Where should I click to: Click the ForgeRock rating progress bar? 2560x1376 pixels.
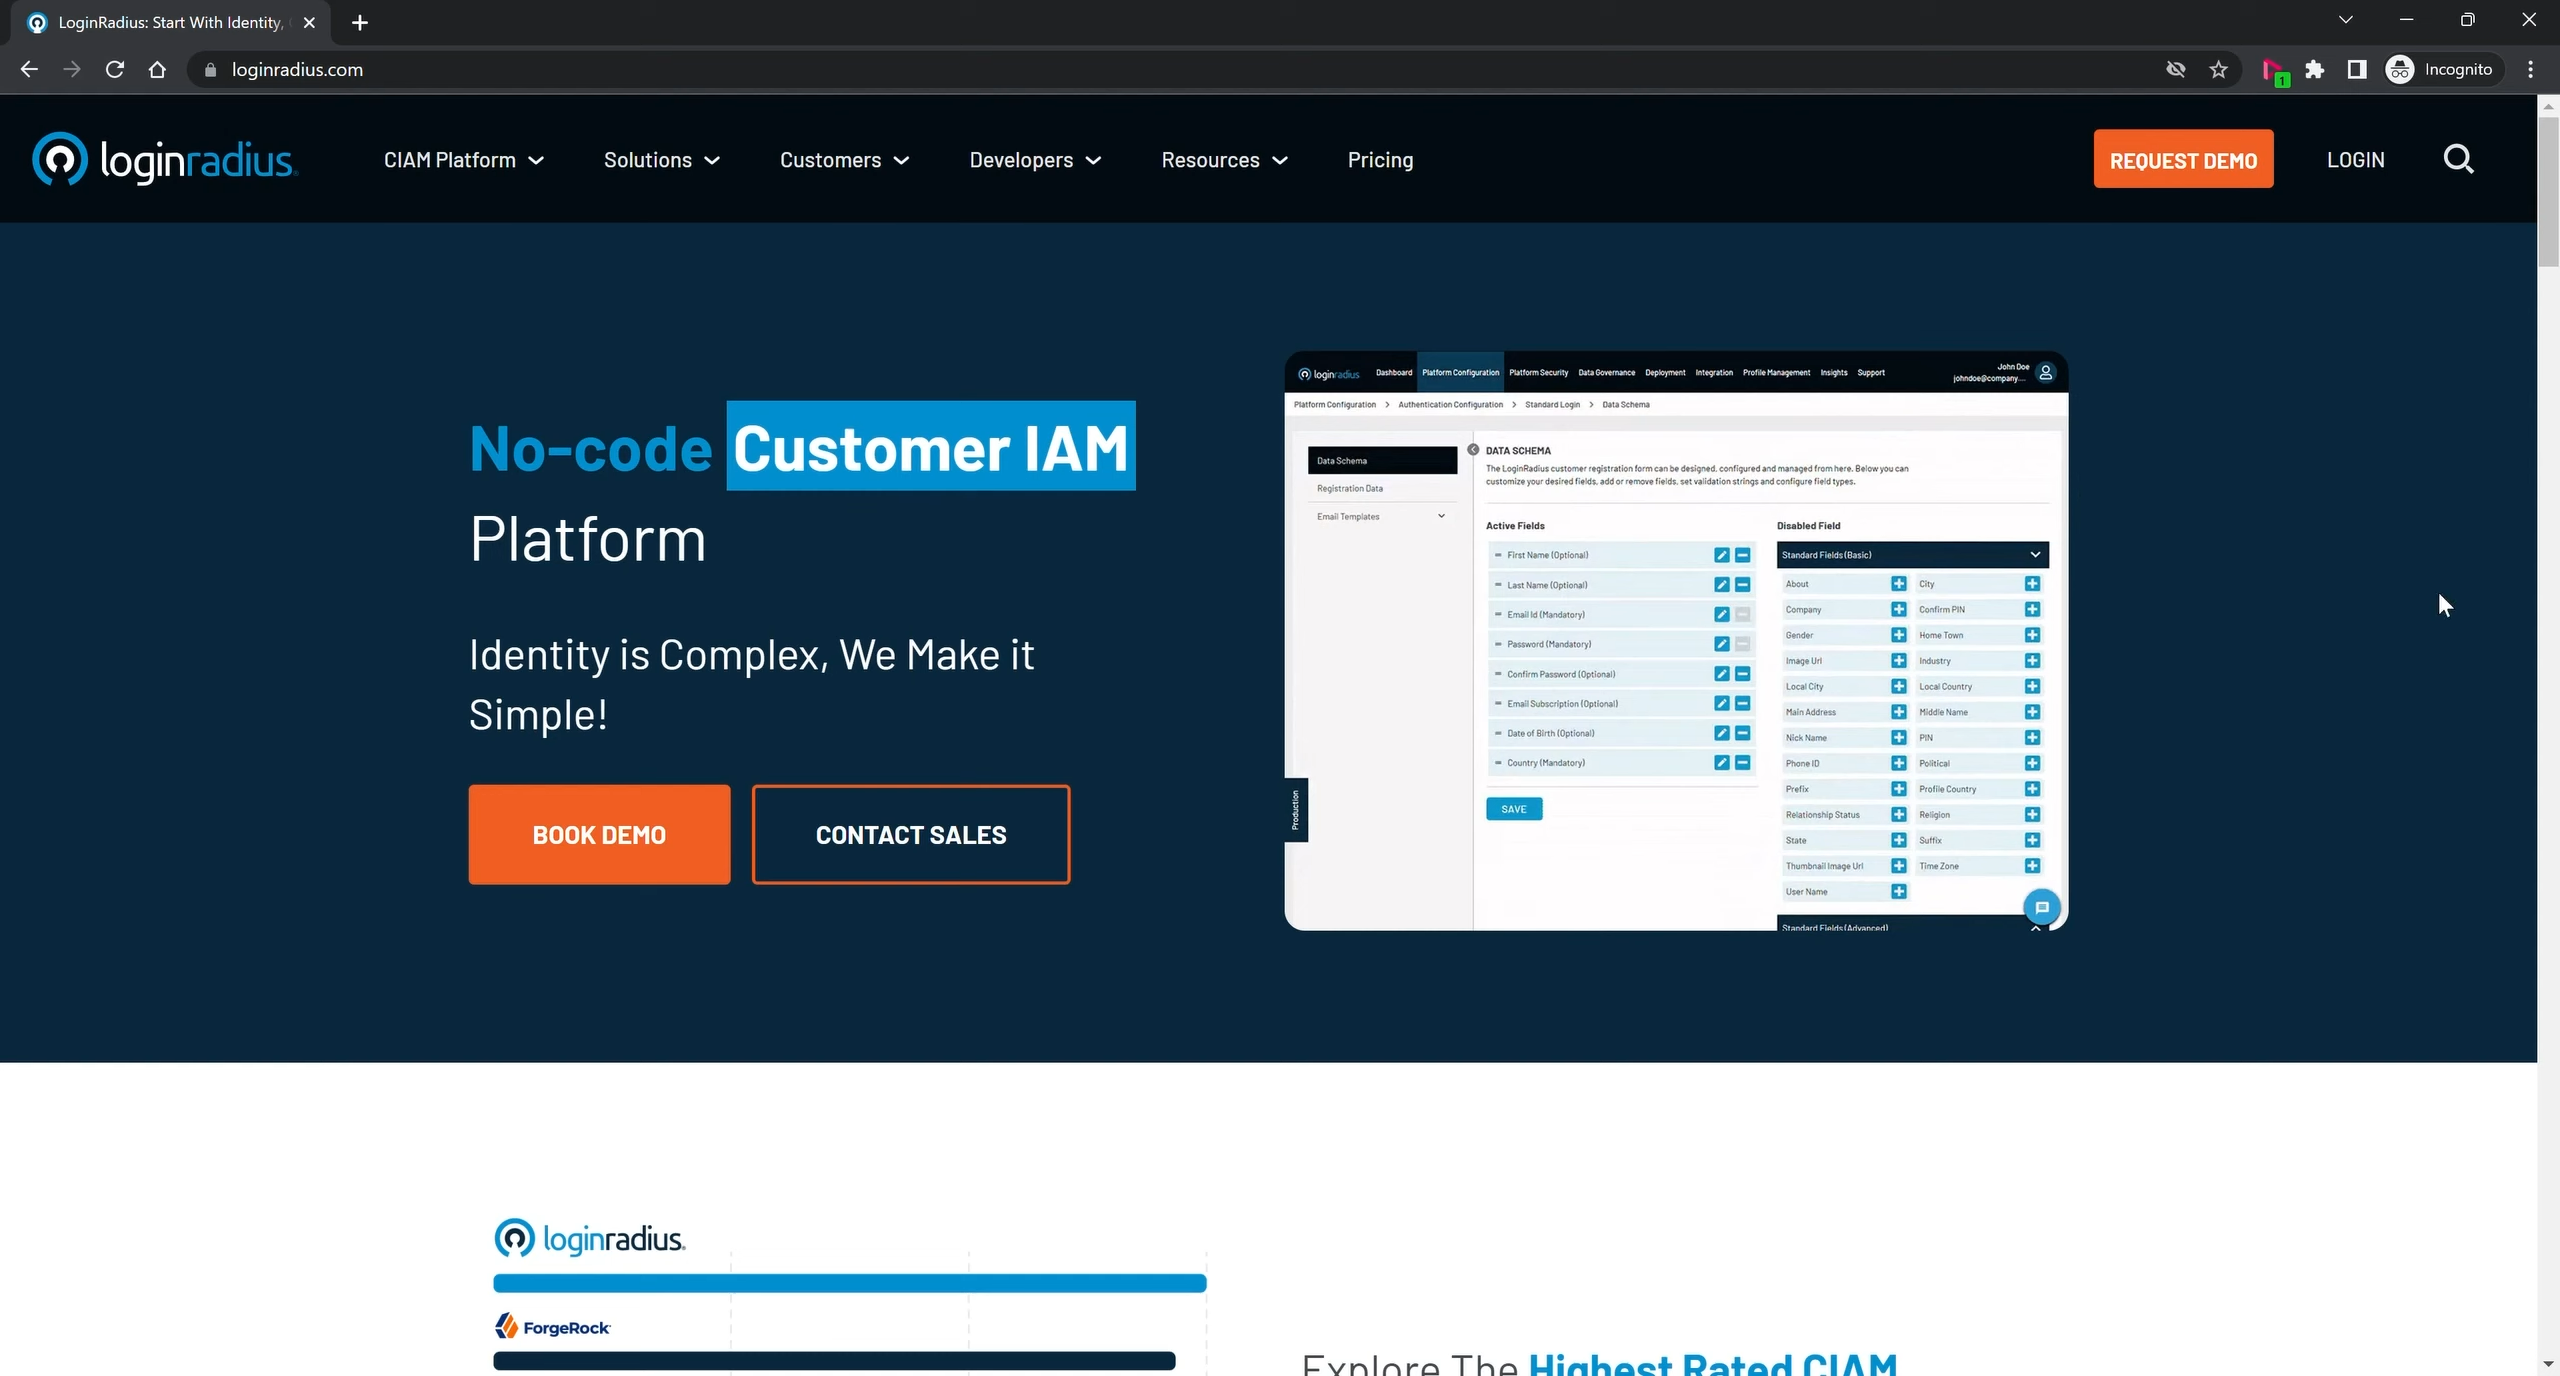(834, 1361)
